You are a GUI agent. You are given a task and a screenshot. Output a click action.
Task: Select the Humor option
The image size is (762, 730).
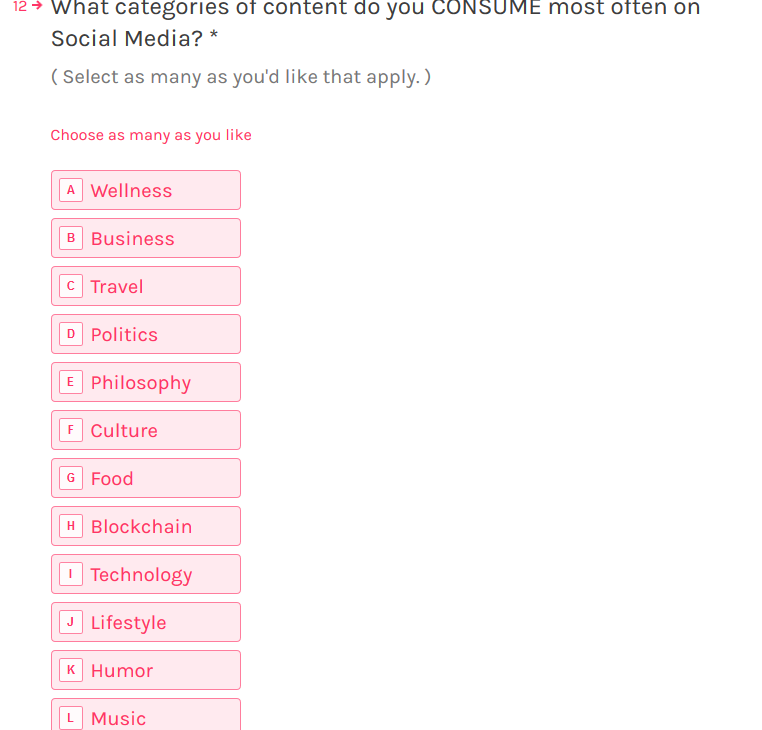pyautogui.click(x=146, y=670)
